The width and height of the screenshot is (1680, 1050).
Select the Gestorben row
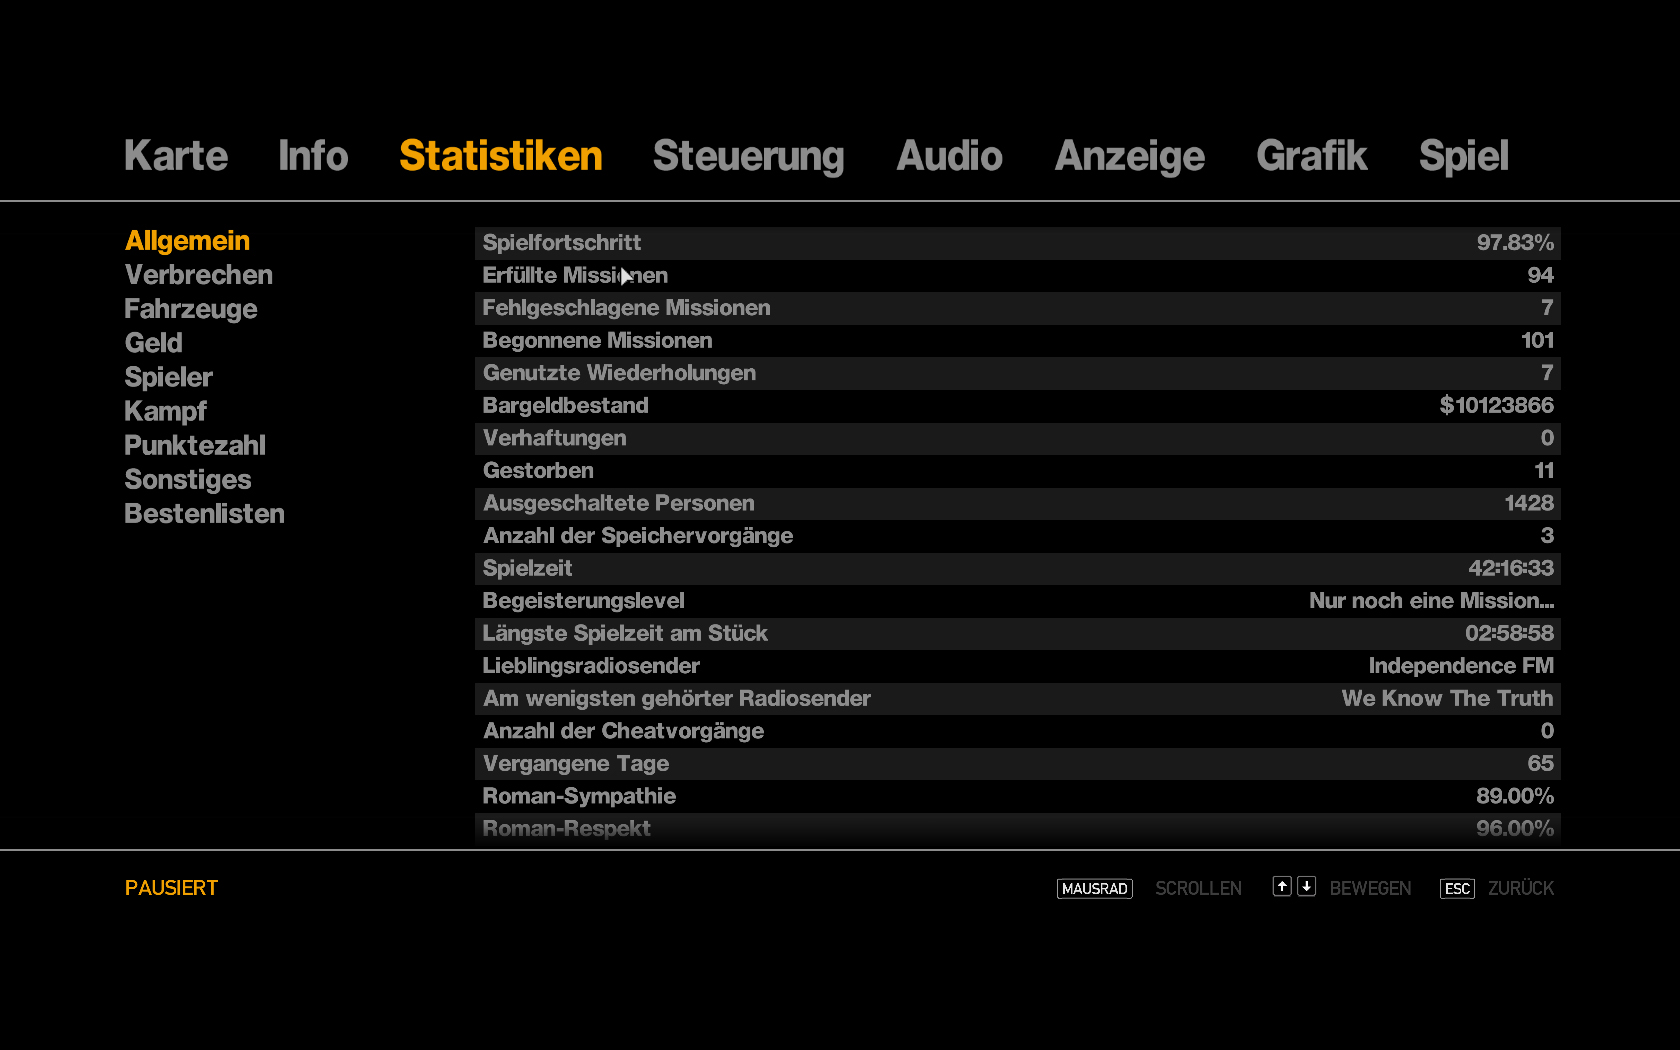coord(1018,471)
